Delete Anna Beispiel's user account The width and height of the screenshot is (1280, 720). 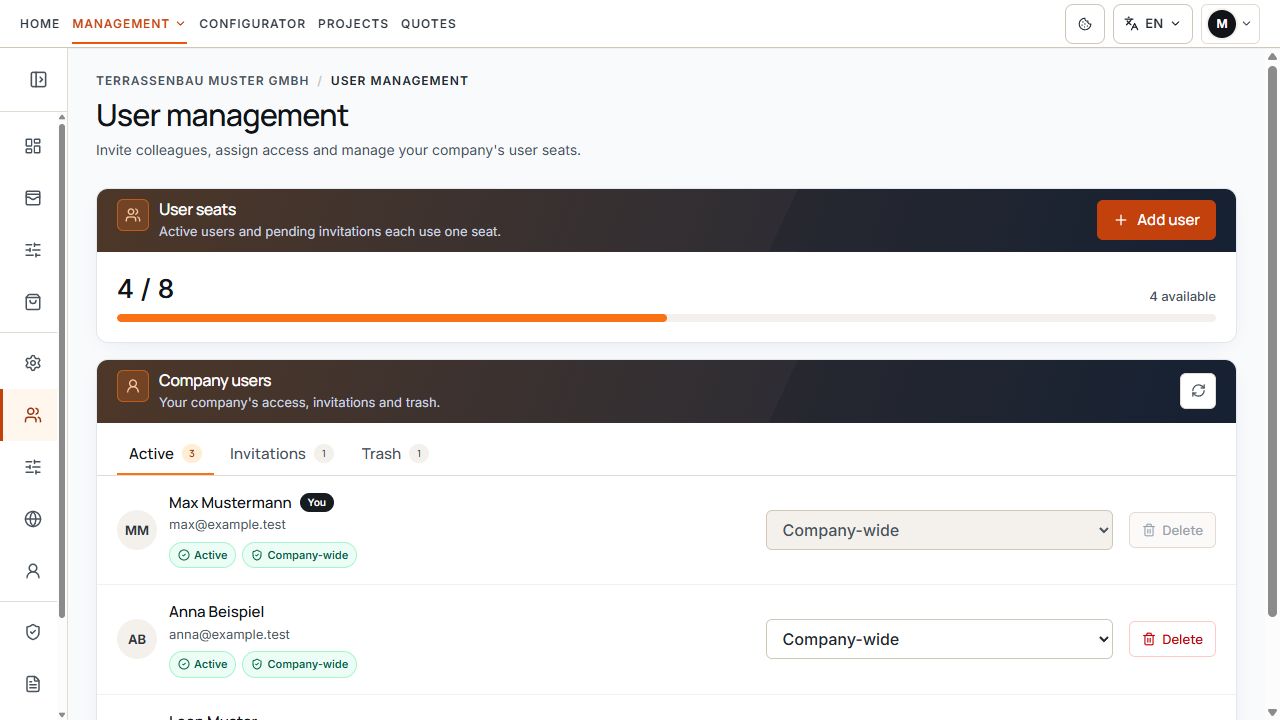tap(1172, 639)
